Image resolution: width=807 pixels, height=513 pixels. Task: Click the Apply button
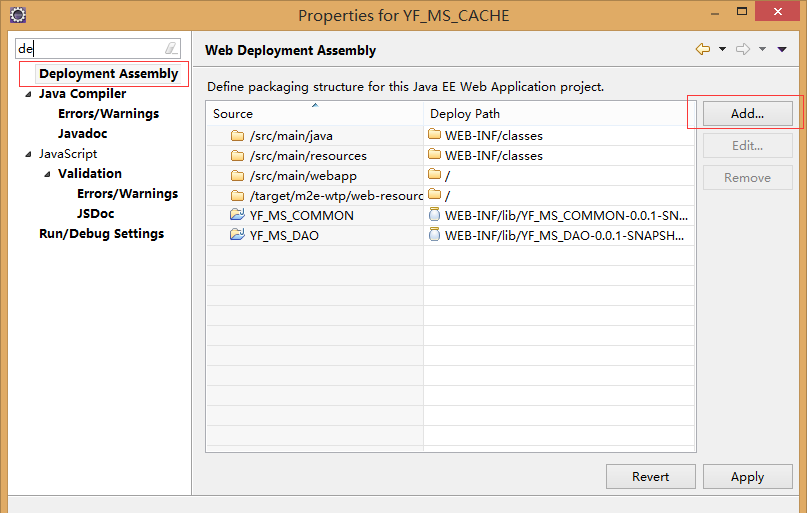point(747,476)
